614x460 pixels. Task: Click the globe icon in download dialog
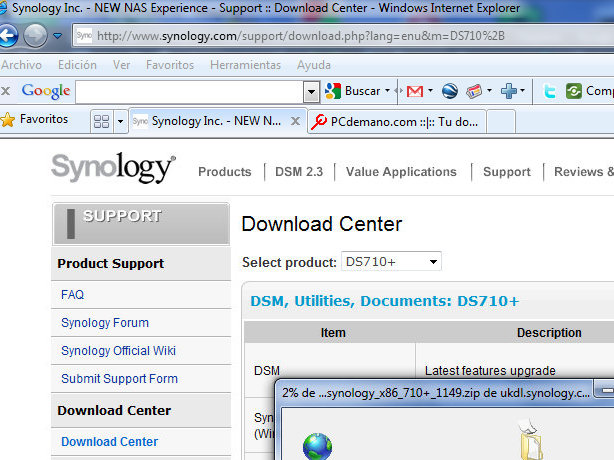click(318, 446)
